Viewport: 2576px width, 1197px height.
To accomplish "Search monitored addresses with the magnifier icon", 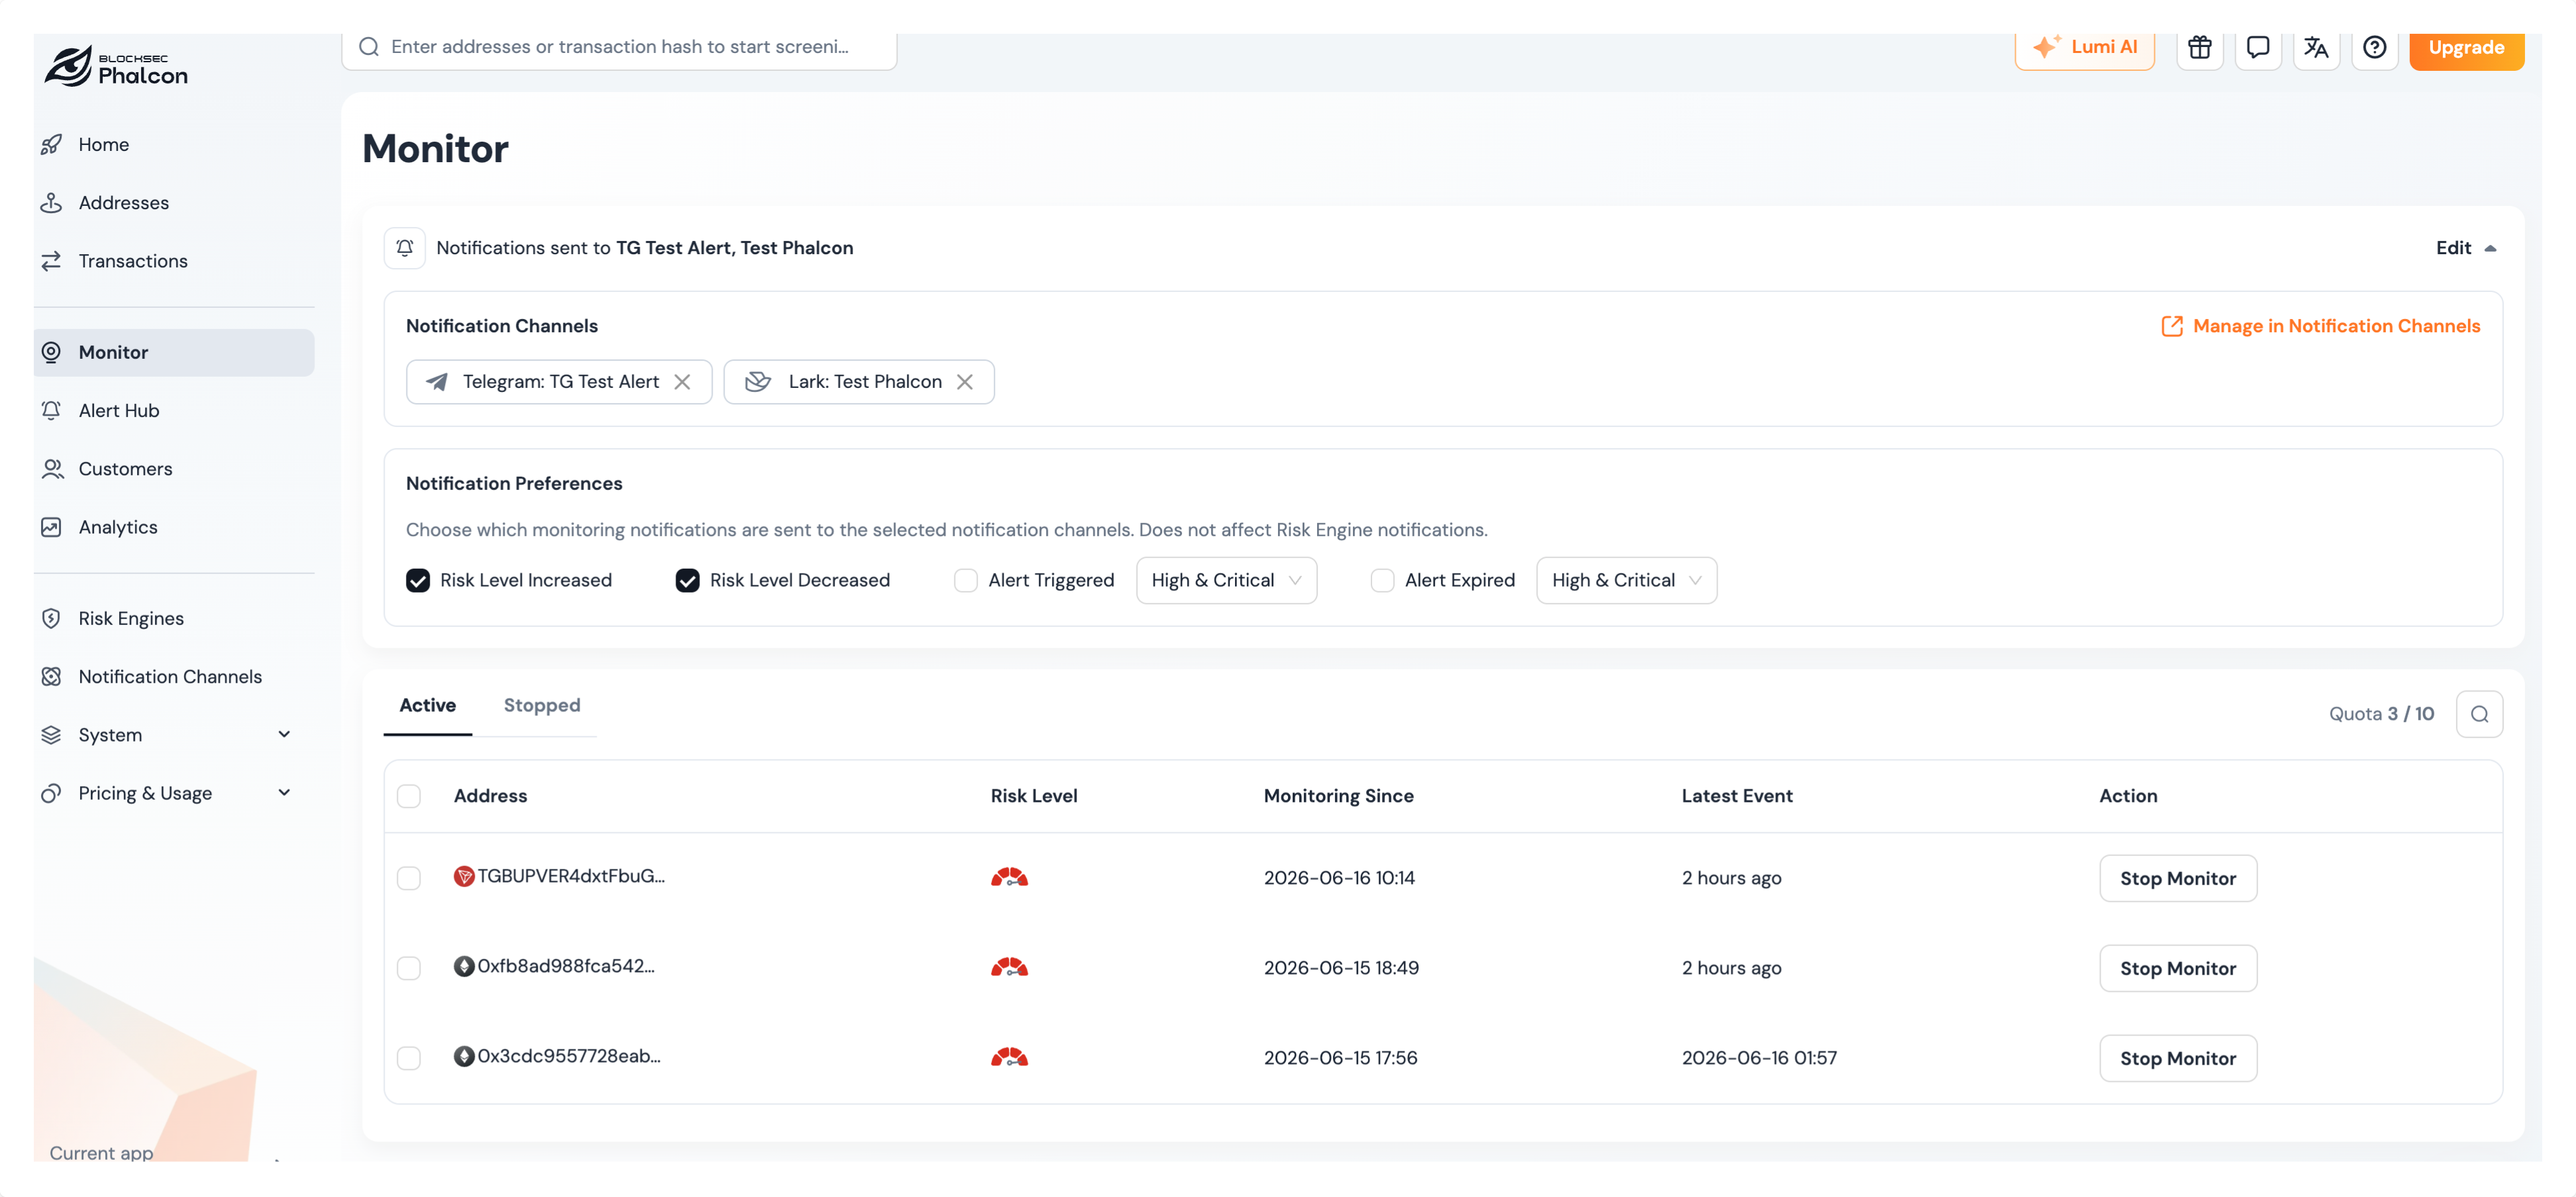I will 2479,714.
